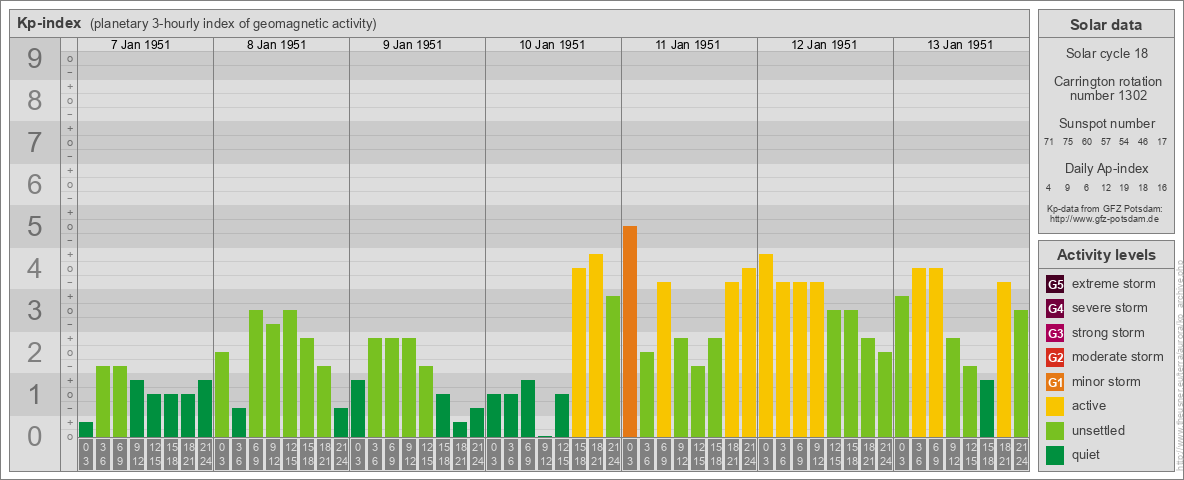The width and height of the screenshot is (1184, 480).
Task: Click the 9 Jan 1951 date header
Action: (x=412, y=45)
